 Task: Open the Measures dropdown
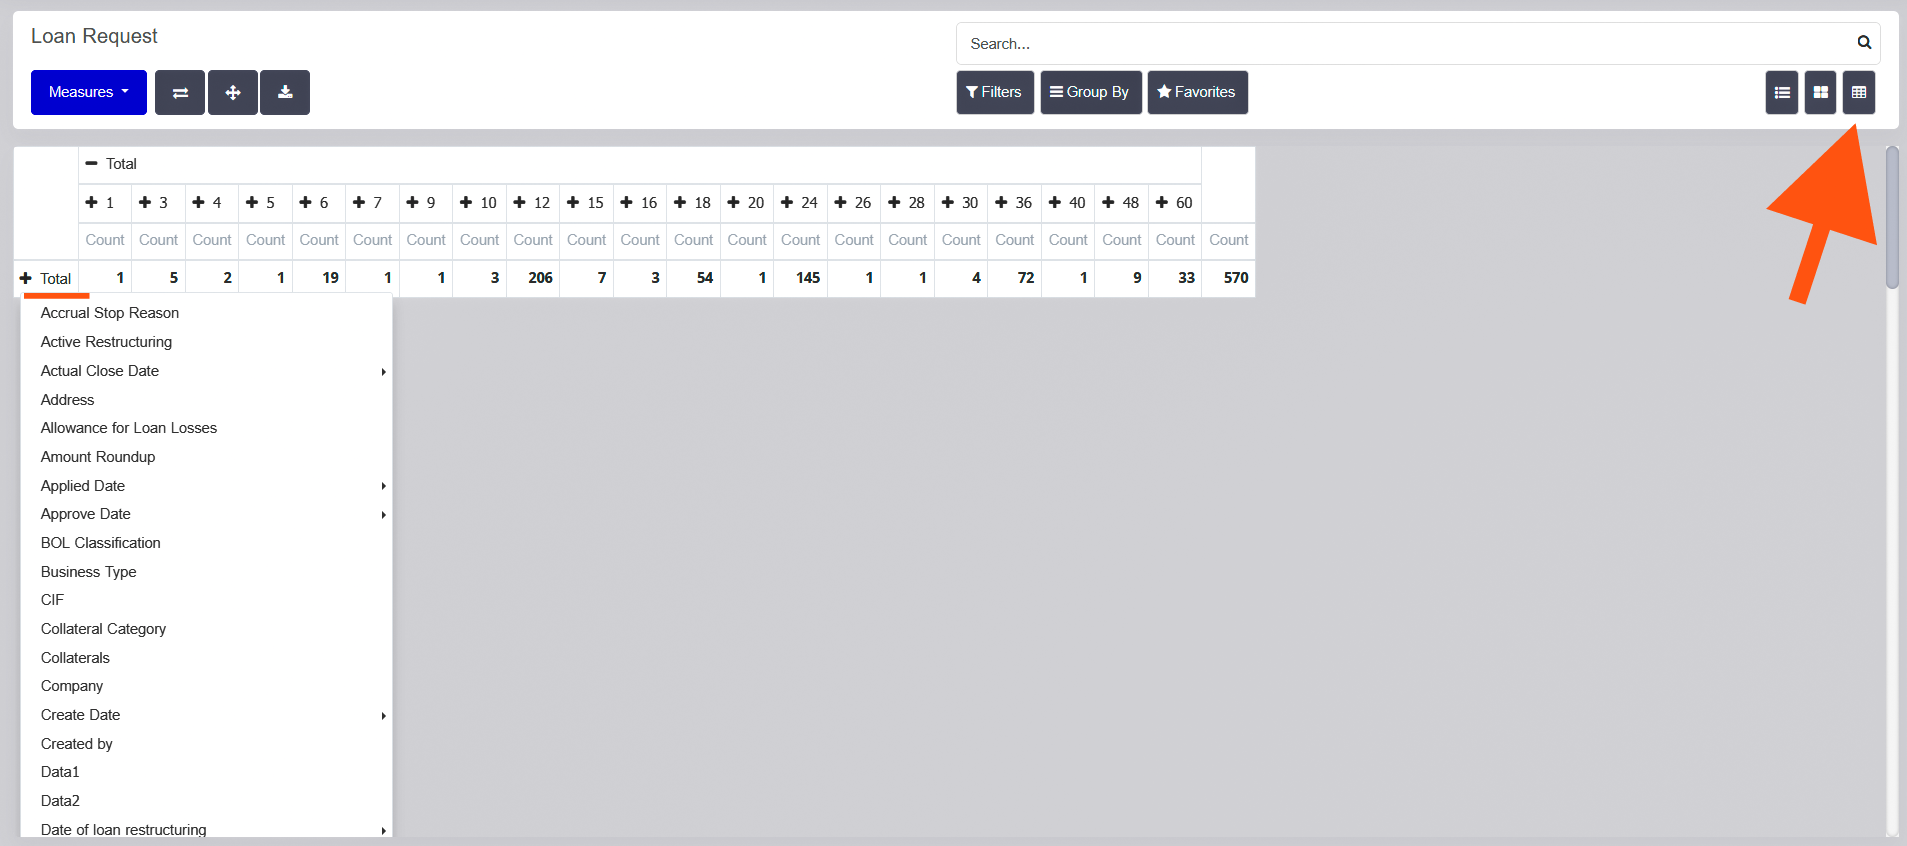(x=89, y=93)
